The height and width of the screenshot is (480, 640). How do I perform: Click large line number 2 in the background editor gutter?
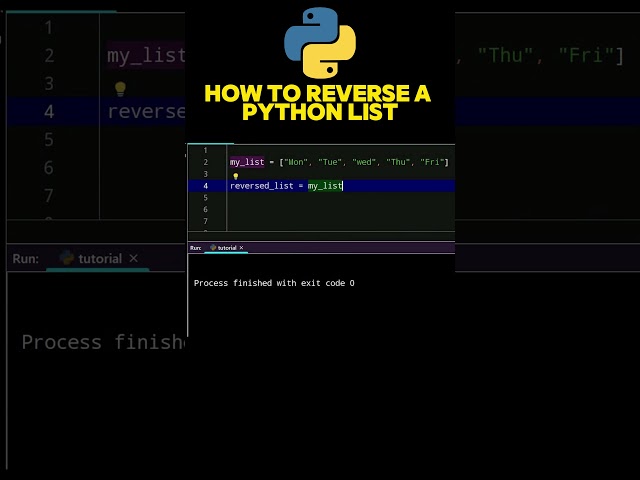click(x=49, y=56)
